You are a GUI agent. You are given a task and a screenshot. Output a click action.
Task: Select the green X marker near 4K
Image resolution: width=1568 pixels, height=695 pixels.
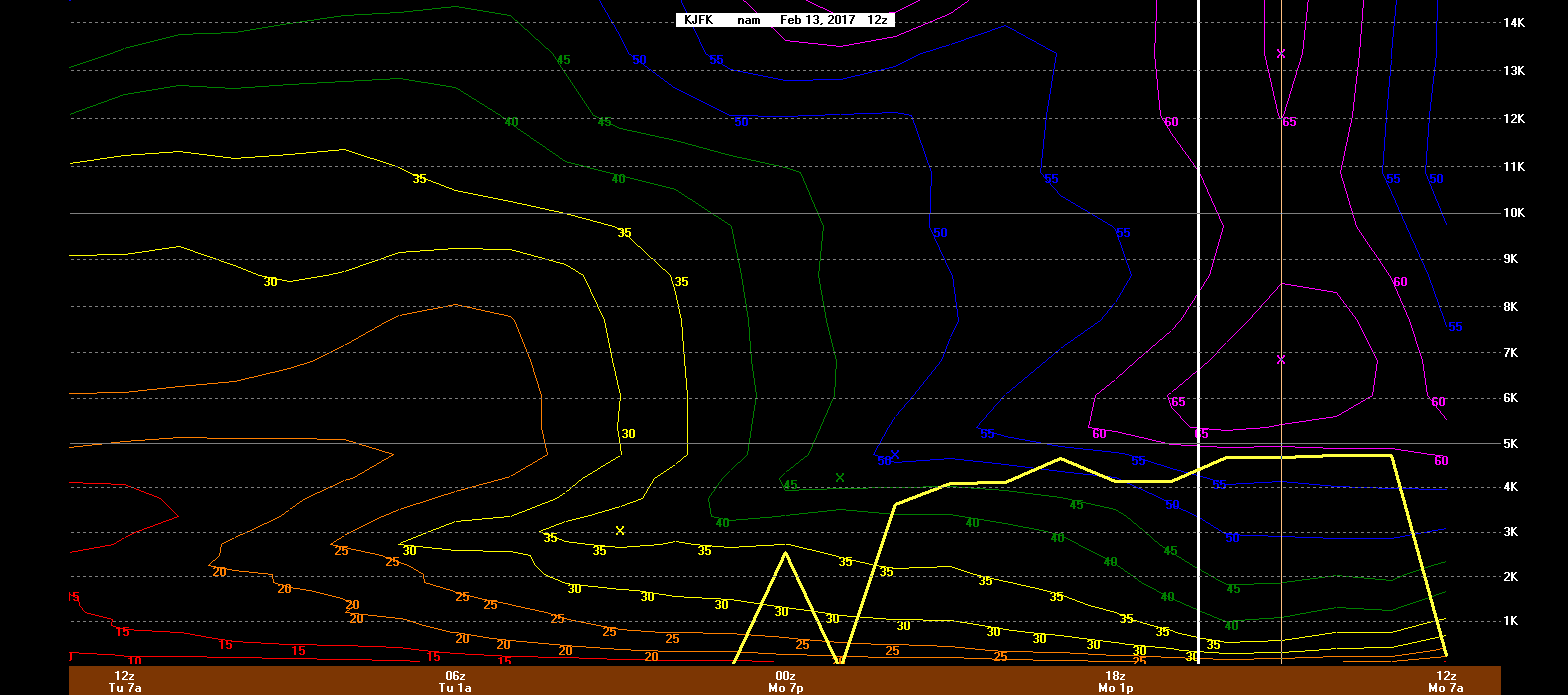(x=840, y=478)
